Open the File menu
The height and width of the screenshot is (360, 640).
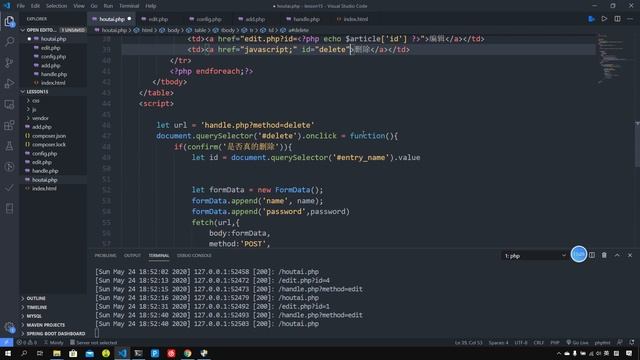(x=21, y=6)
